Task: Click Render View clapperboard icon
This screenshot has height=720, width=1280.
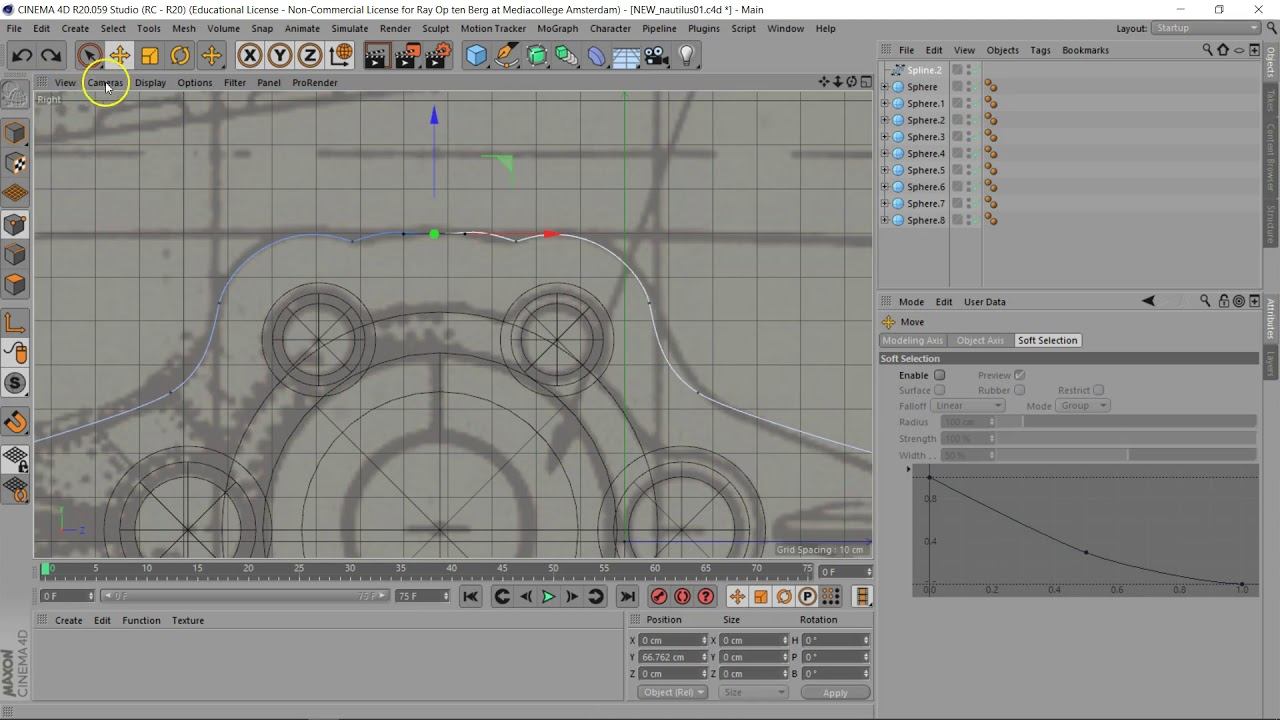Action: (376, 56)
